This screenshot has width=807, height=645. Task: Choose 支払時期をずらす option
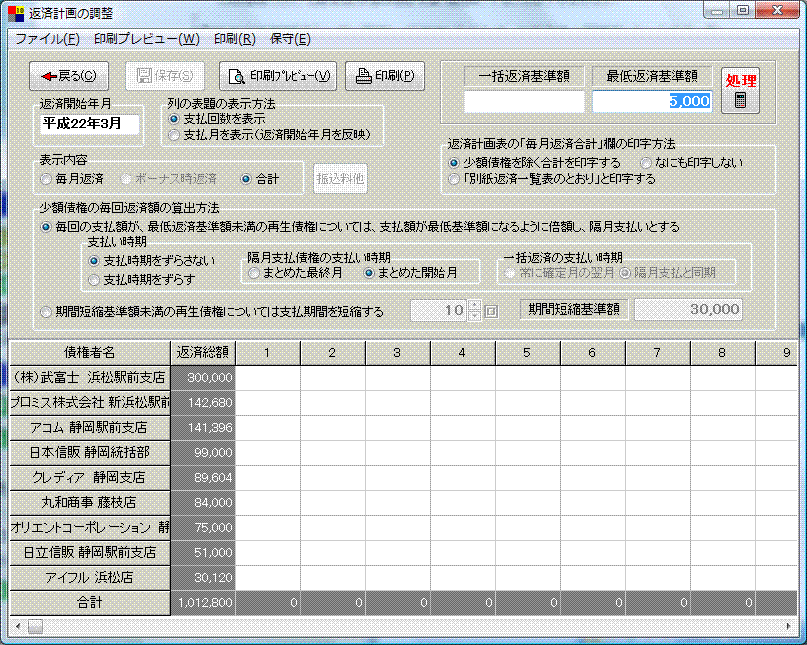95,279
